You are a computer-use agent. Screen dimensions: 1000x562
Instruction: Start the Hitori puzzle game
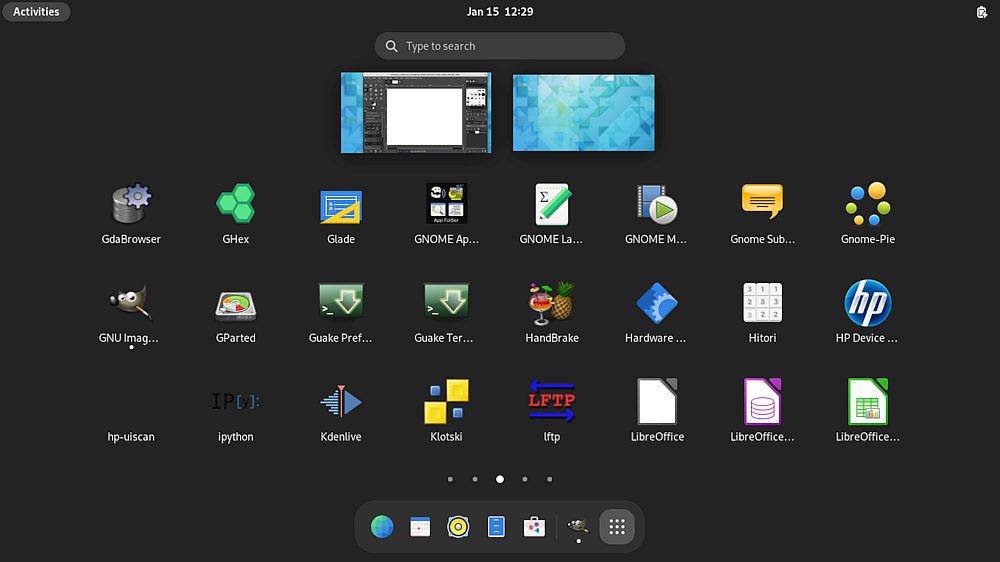tap(762, 313)
